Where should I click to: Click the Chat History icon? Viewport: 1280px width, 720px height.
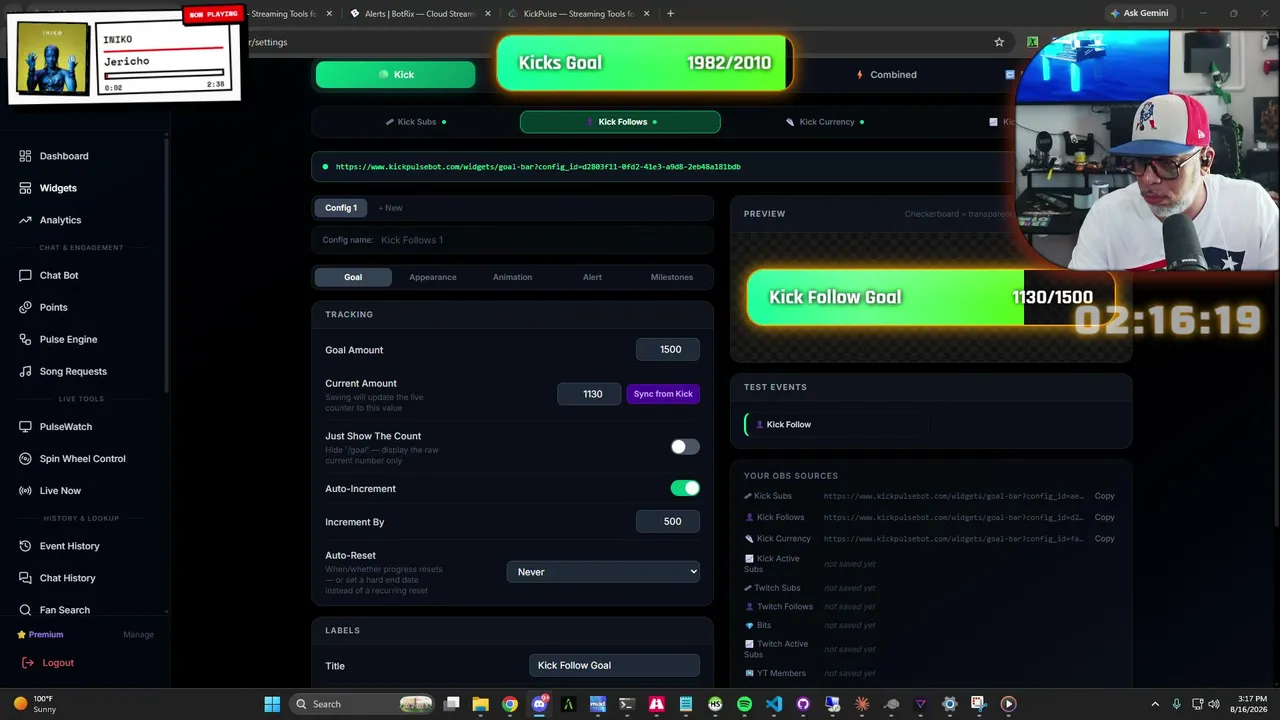25,578
